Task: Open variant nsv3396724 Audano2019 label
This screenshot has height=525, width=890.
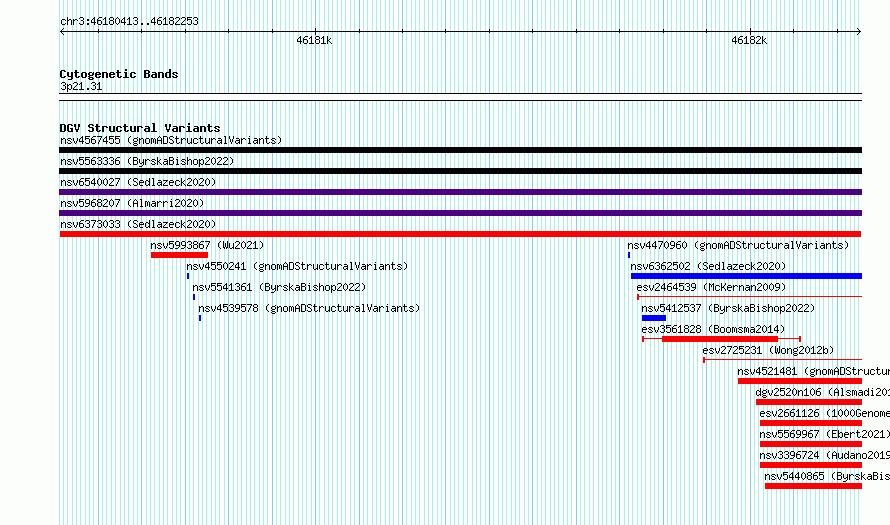Action: (x=825, y=455)
